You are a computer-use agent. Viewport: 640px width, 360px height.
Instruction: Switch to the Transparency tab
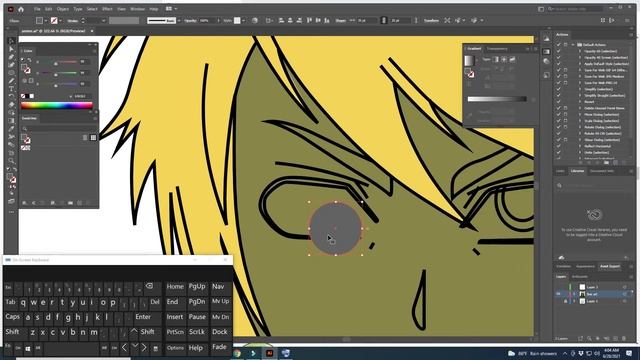tap(497, 49)
